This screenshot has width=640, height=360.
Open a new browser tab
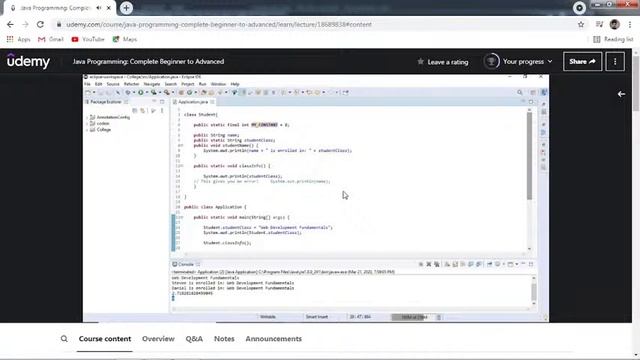pos(126,8)
